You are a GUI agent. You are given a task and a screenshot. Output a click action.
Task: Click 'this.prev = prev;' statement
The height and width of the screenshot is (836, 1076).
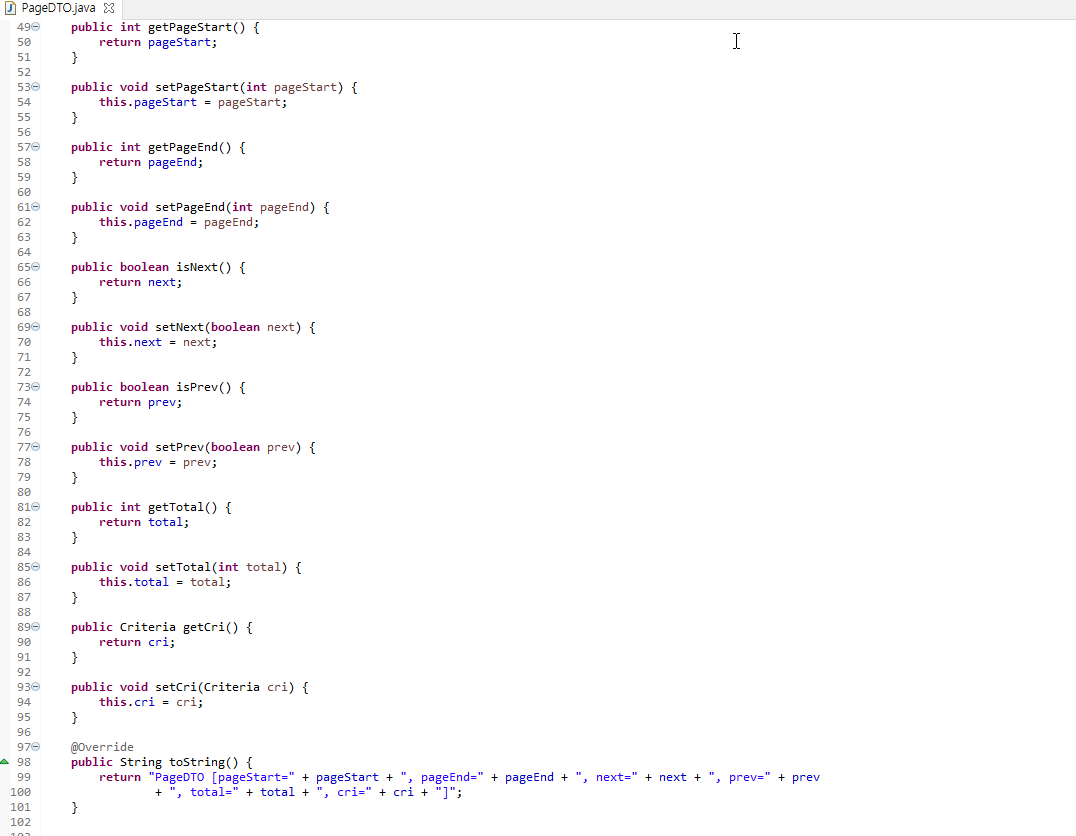(x=158, y=463)
